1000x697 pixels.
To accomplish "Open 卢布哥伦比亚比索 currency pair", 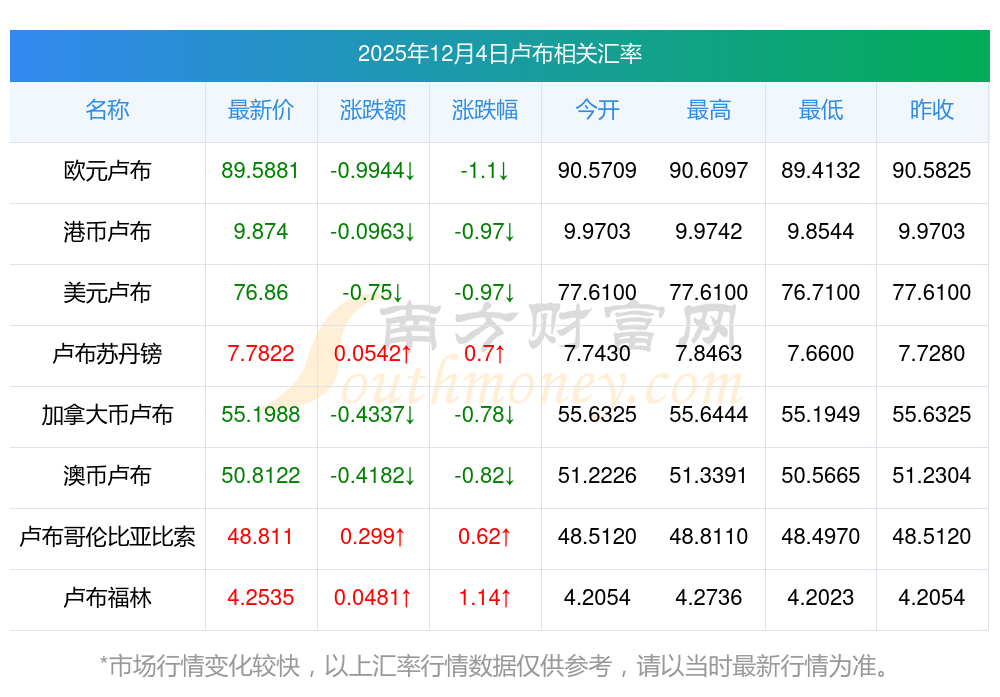I will click(x=107, y=537).
